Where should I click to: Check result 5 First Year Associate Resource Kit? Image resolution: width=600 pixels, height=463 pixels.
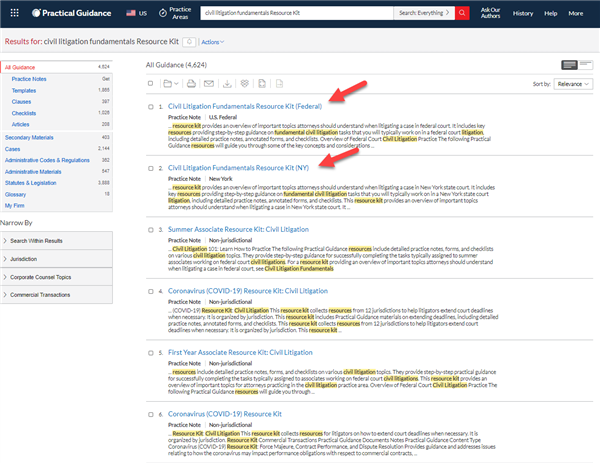coord(151,353)
